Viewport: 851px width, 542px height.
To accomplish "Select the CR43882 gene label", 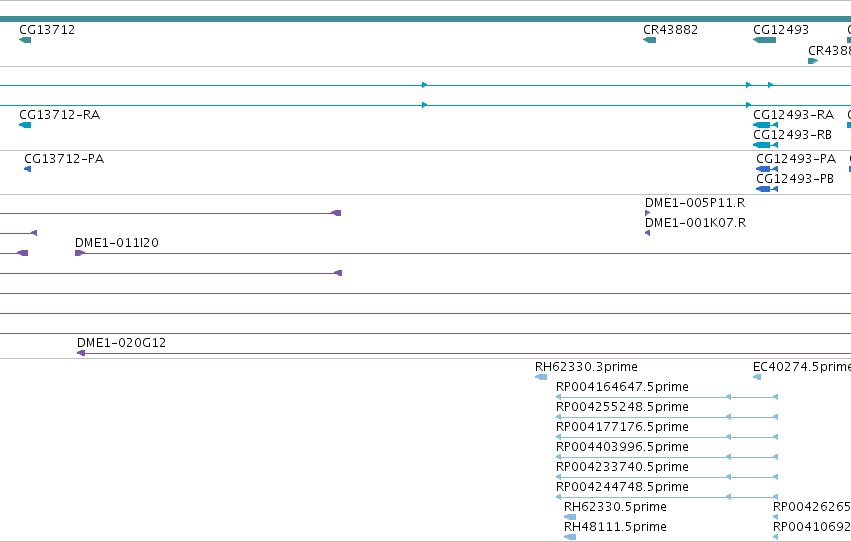I will pyautogui.click(x=670, y=29).
